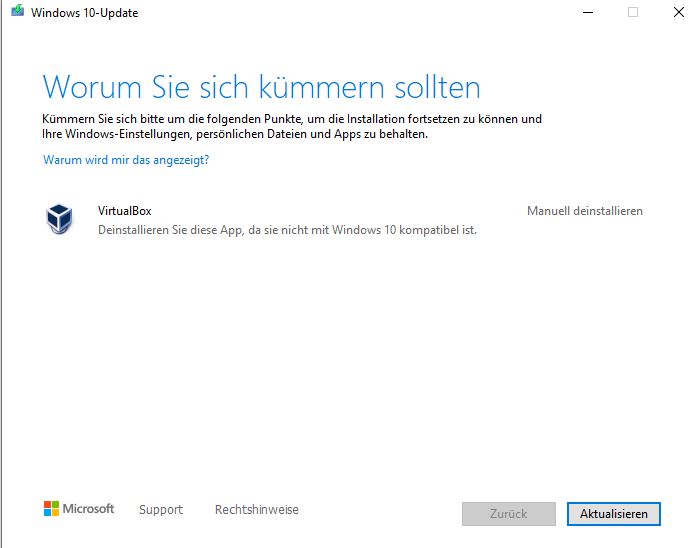The height and width of the screenshot is (548, 695).
Task: Minimize the Windows 10-Update window
Action: point(588,12)
